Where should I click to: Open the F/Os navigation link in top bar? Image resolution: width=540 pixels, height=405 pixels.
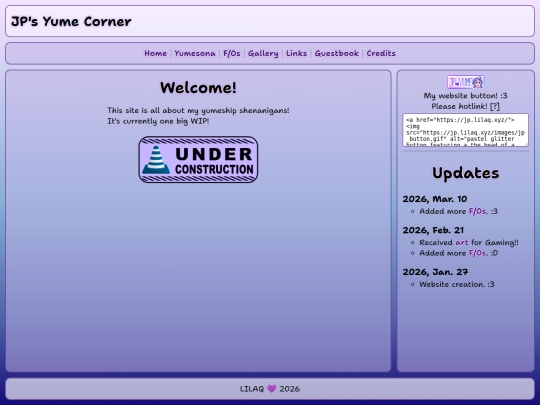[232, 53]
